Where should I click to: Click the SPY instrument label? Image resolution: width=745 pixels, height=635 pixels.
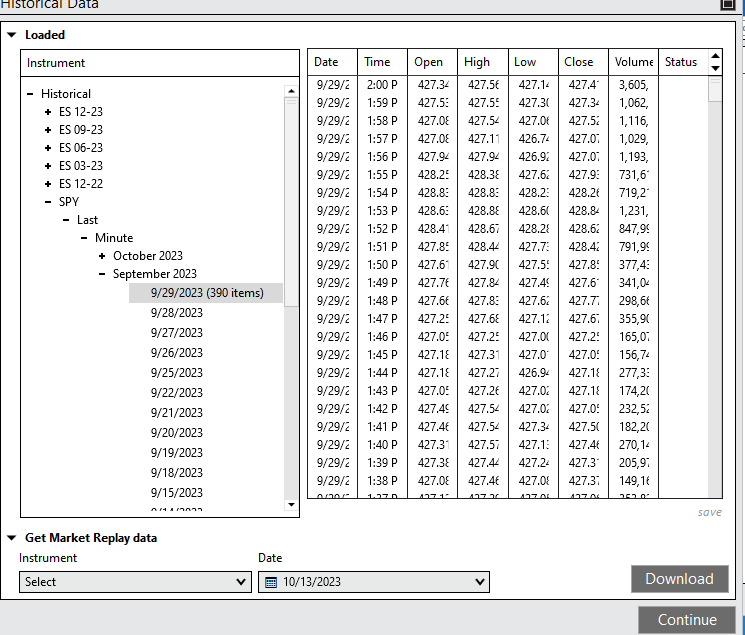69,202
